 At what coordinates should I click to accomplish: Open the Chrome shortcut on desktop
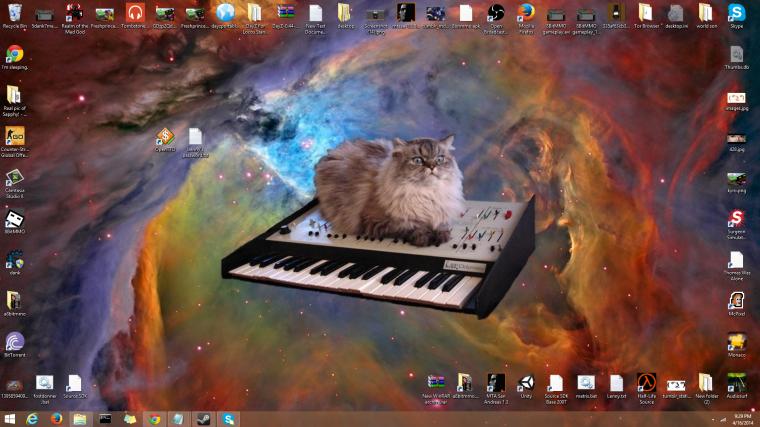(15, 57)
